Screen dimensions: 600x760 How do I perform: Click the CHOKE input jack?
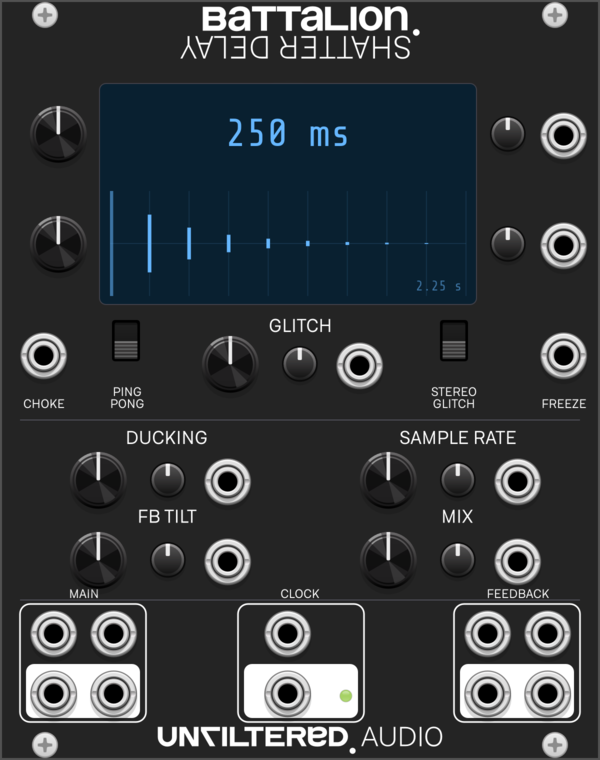pyautogui.click(x=44, y=356)
